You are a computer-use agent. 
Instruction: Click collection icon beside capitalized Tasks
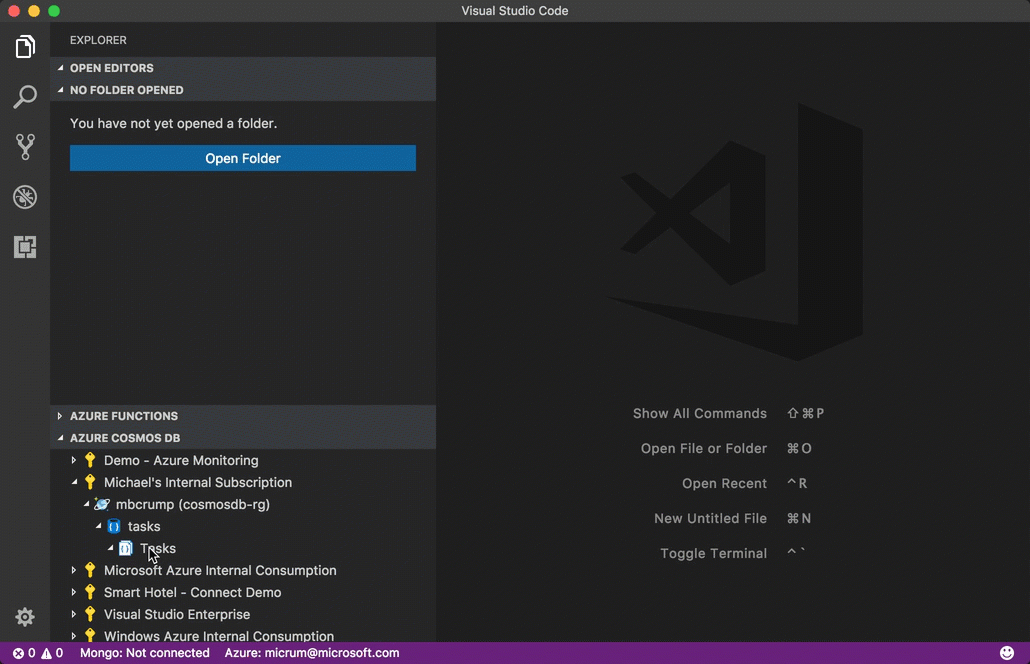tap(125, 548)
